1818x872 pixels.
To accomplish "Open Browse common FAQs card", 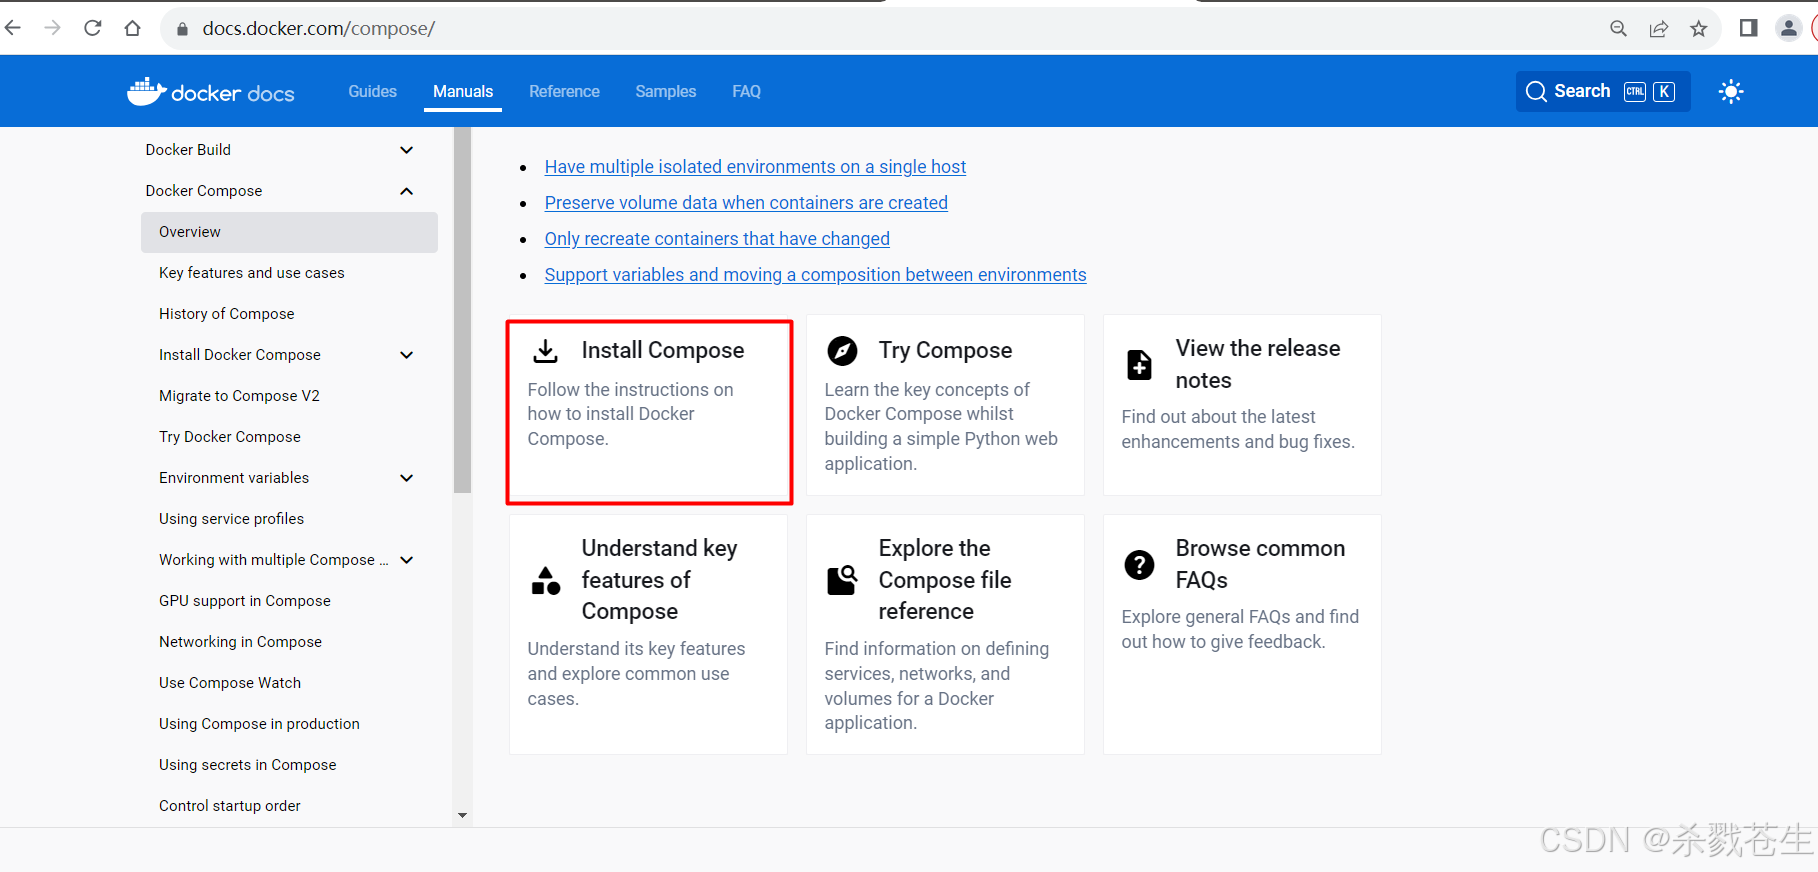I will tap(1242, 635).
